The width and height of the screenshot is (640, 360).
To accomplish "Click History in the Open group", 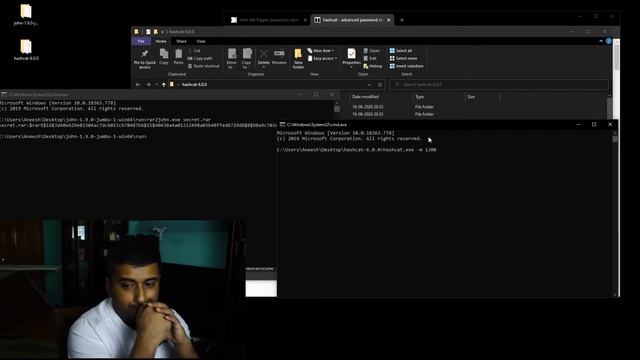I will pyautogui.click(x=373, y=66).
